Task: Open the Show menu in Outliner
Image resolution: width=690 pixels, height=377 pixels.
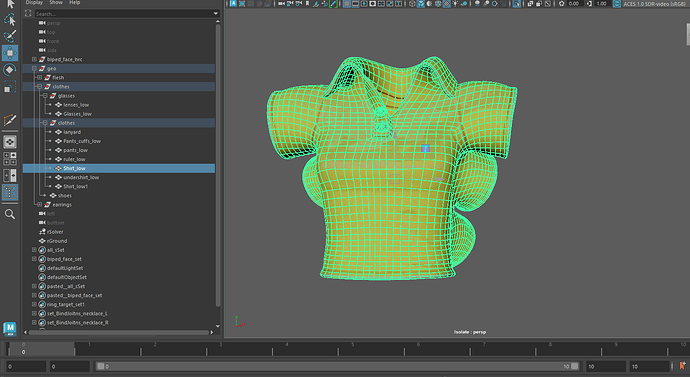Action: click(x=56, y=3)
